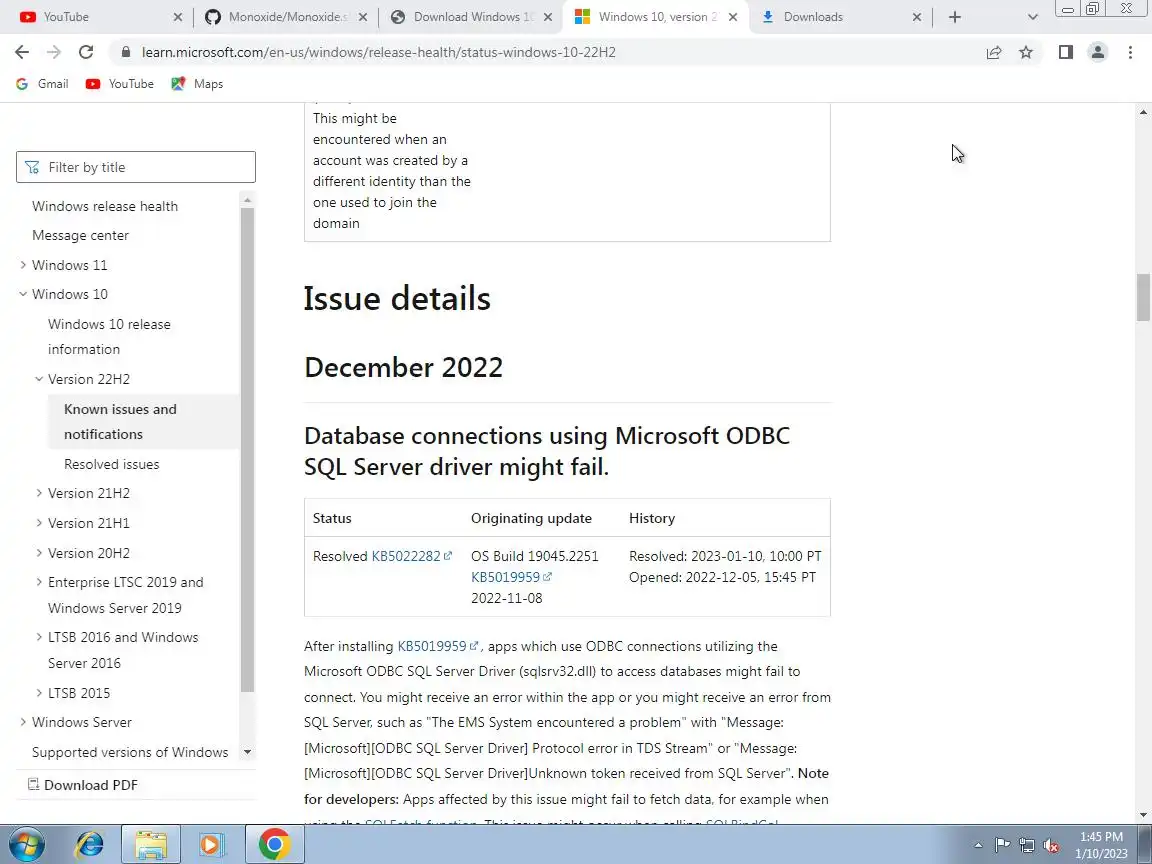Expand the Version 20H2 node
The image size is (1152, 864).
click(x=39, y=552)
